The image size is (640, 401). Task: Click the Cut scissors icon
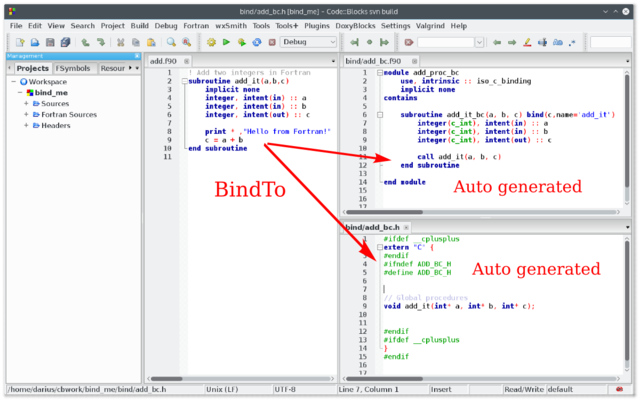(x=120, y=42)
